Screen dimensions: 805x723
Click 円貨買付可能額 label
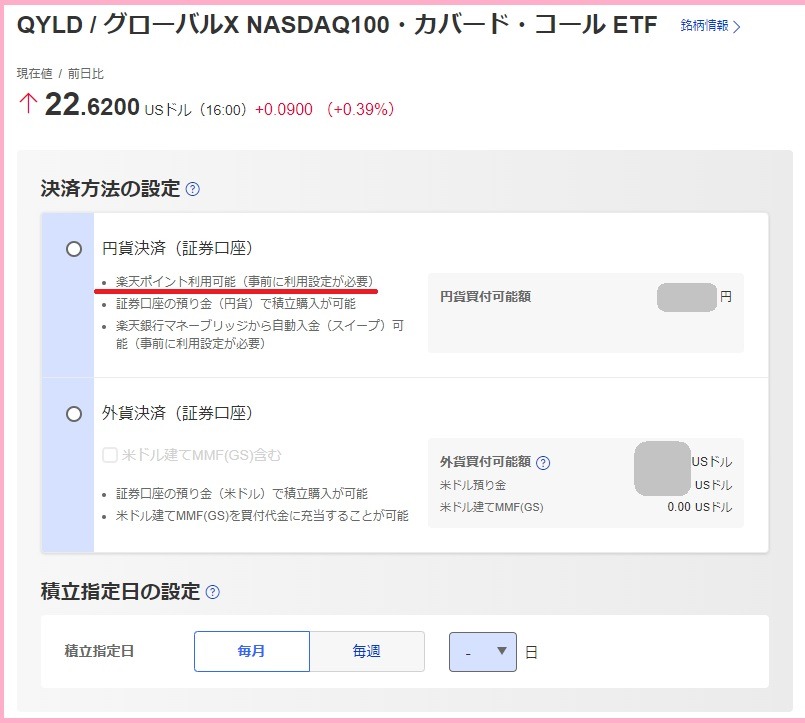click(485, 296)
